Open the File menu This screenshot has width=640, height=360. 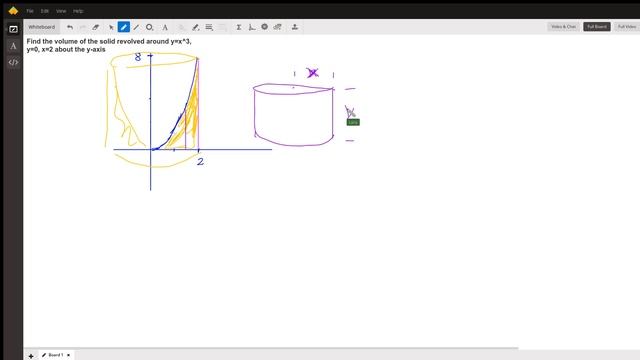30,11
